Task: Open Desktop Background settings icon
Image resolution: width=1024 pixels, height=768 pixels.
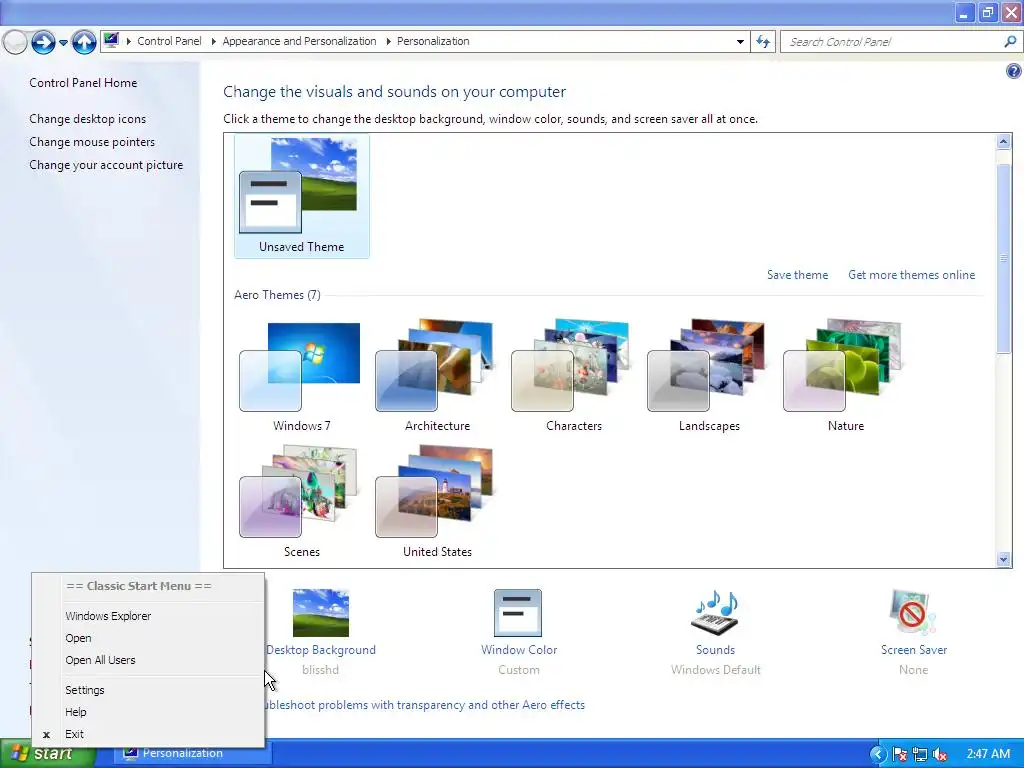Action: tap(321, 613)
